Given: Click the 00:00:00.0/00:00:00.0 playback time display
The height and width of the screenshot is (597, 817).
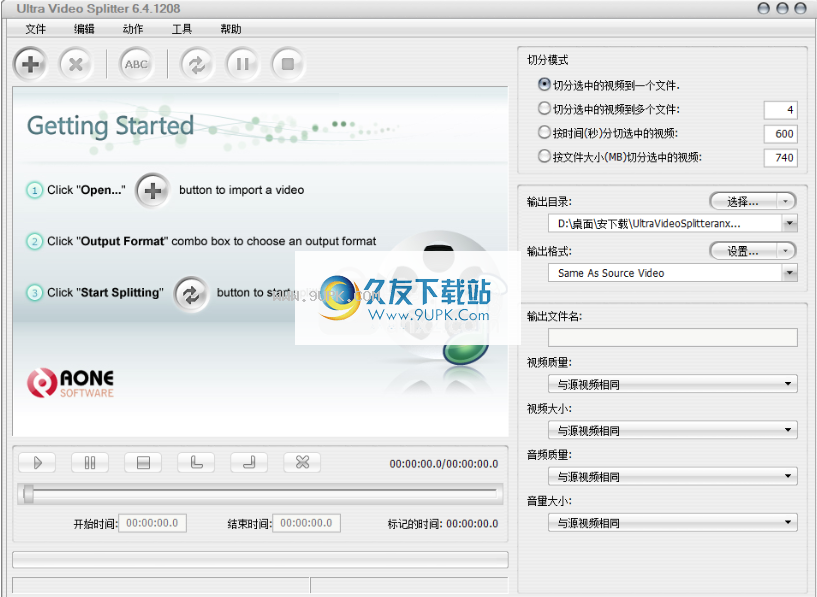Looking at the screenshot, I should 444,464.
